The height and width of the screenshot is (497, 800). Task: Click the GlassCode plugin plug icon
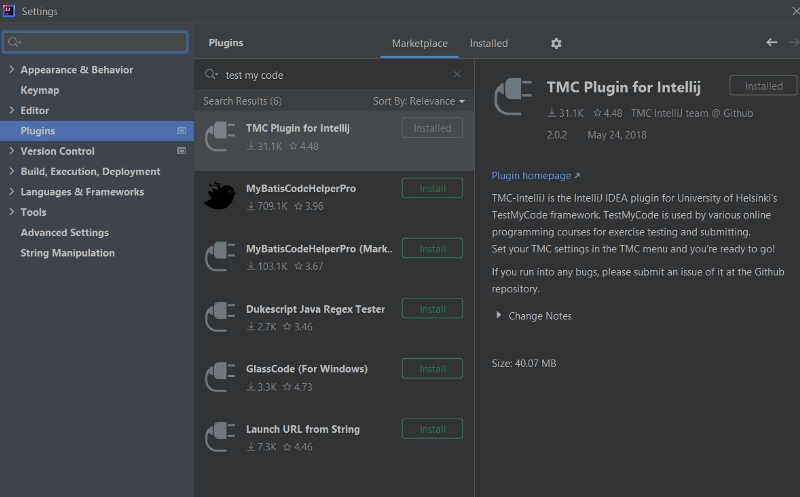(x=220, y=377)
